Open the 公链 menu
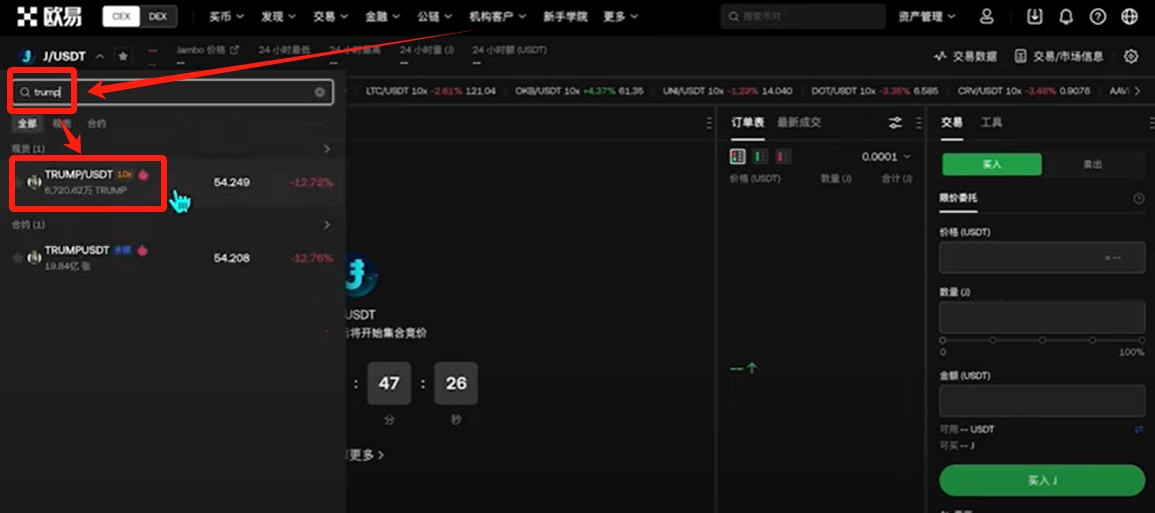1155x513 pixels. (x=435, y=16)
